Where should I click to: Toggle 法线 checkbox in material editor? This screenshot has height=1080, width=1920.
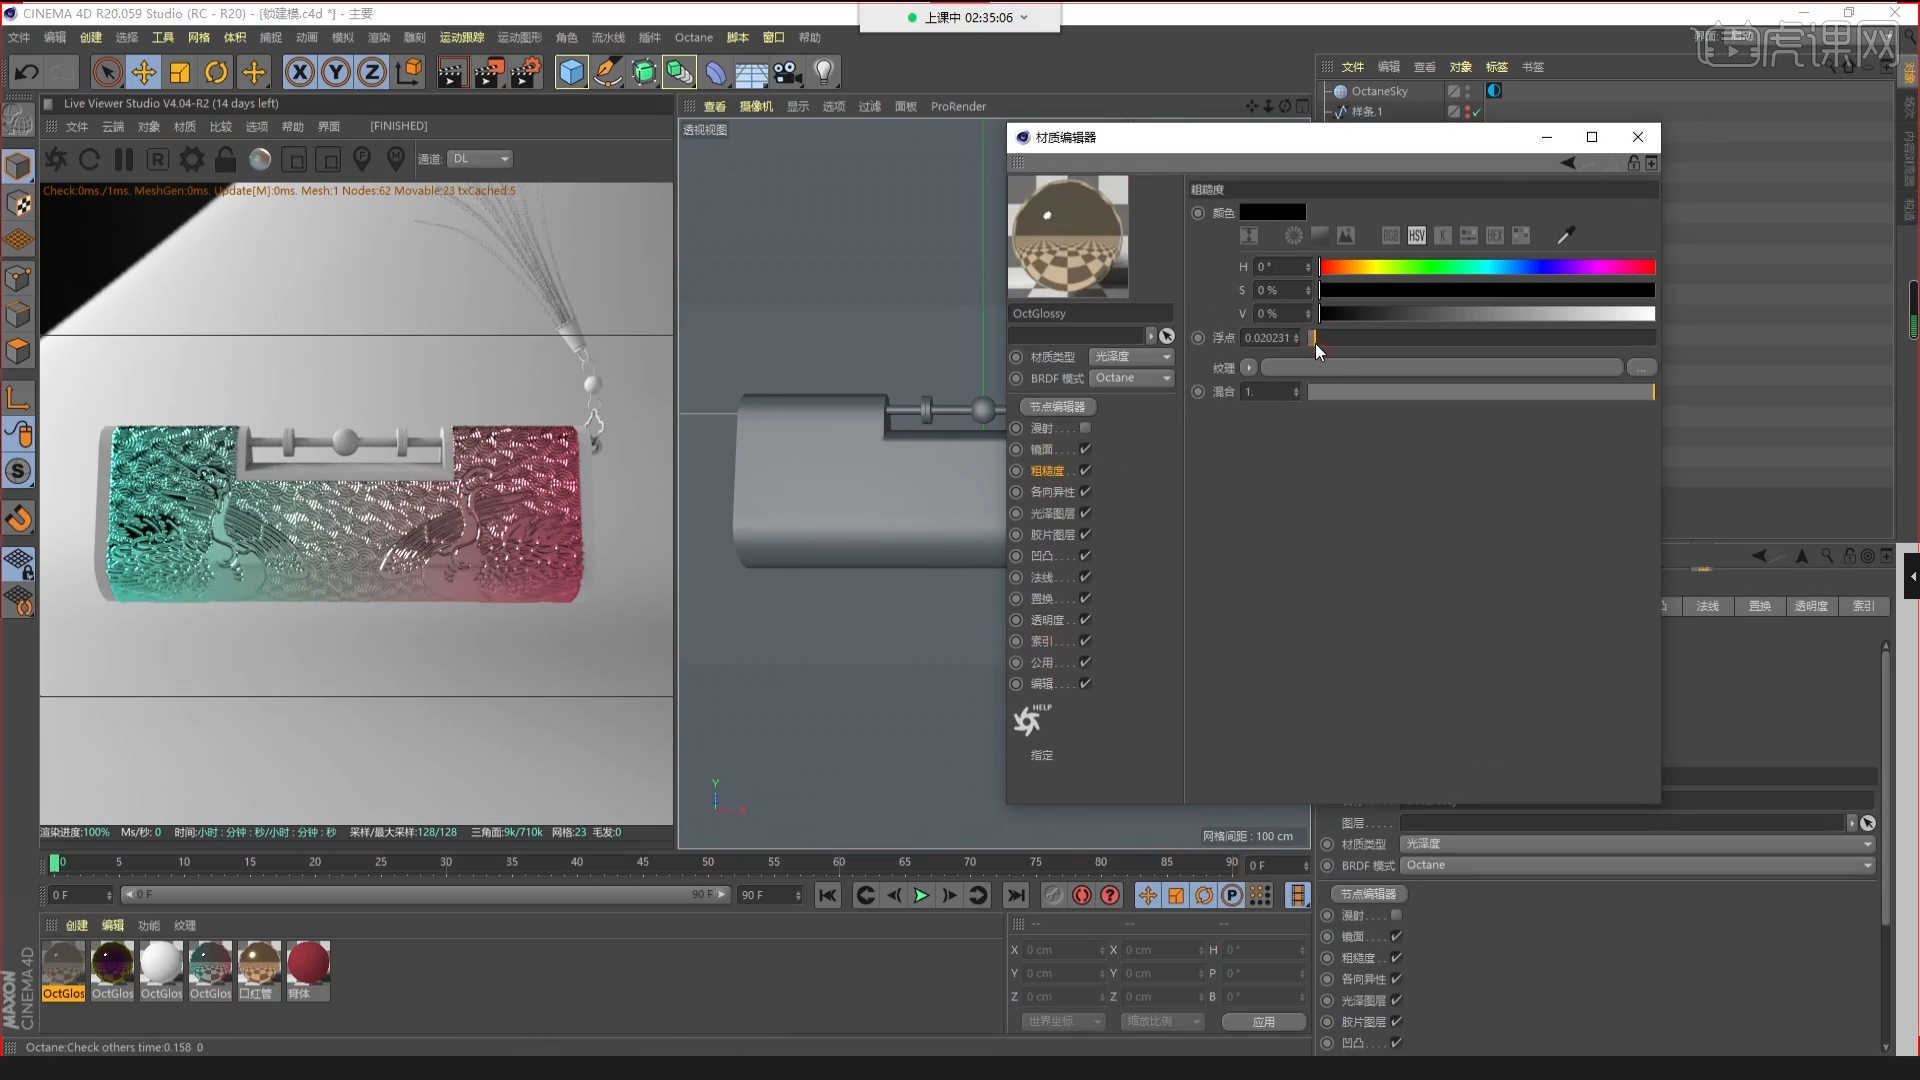pyautogui.click(x=1085, y=577)
